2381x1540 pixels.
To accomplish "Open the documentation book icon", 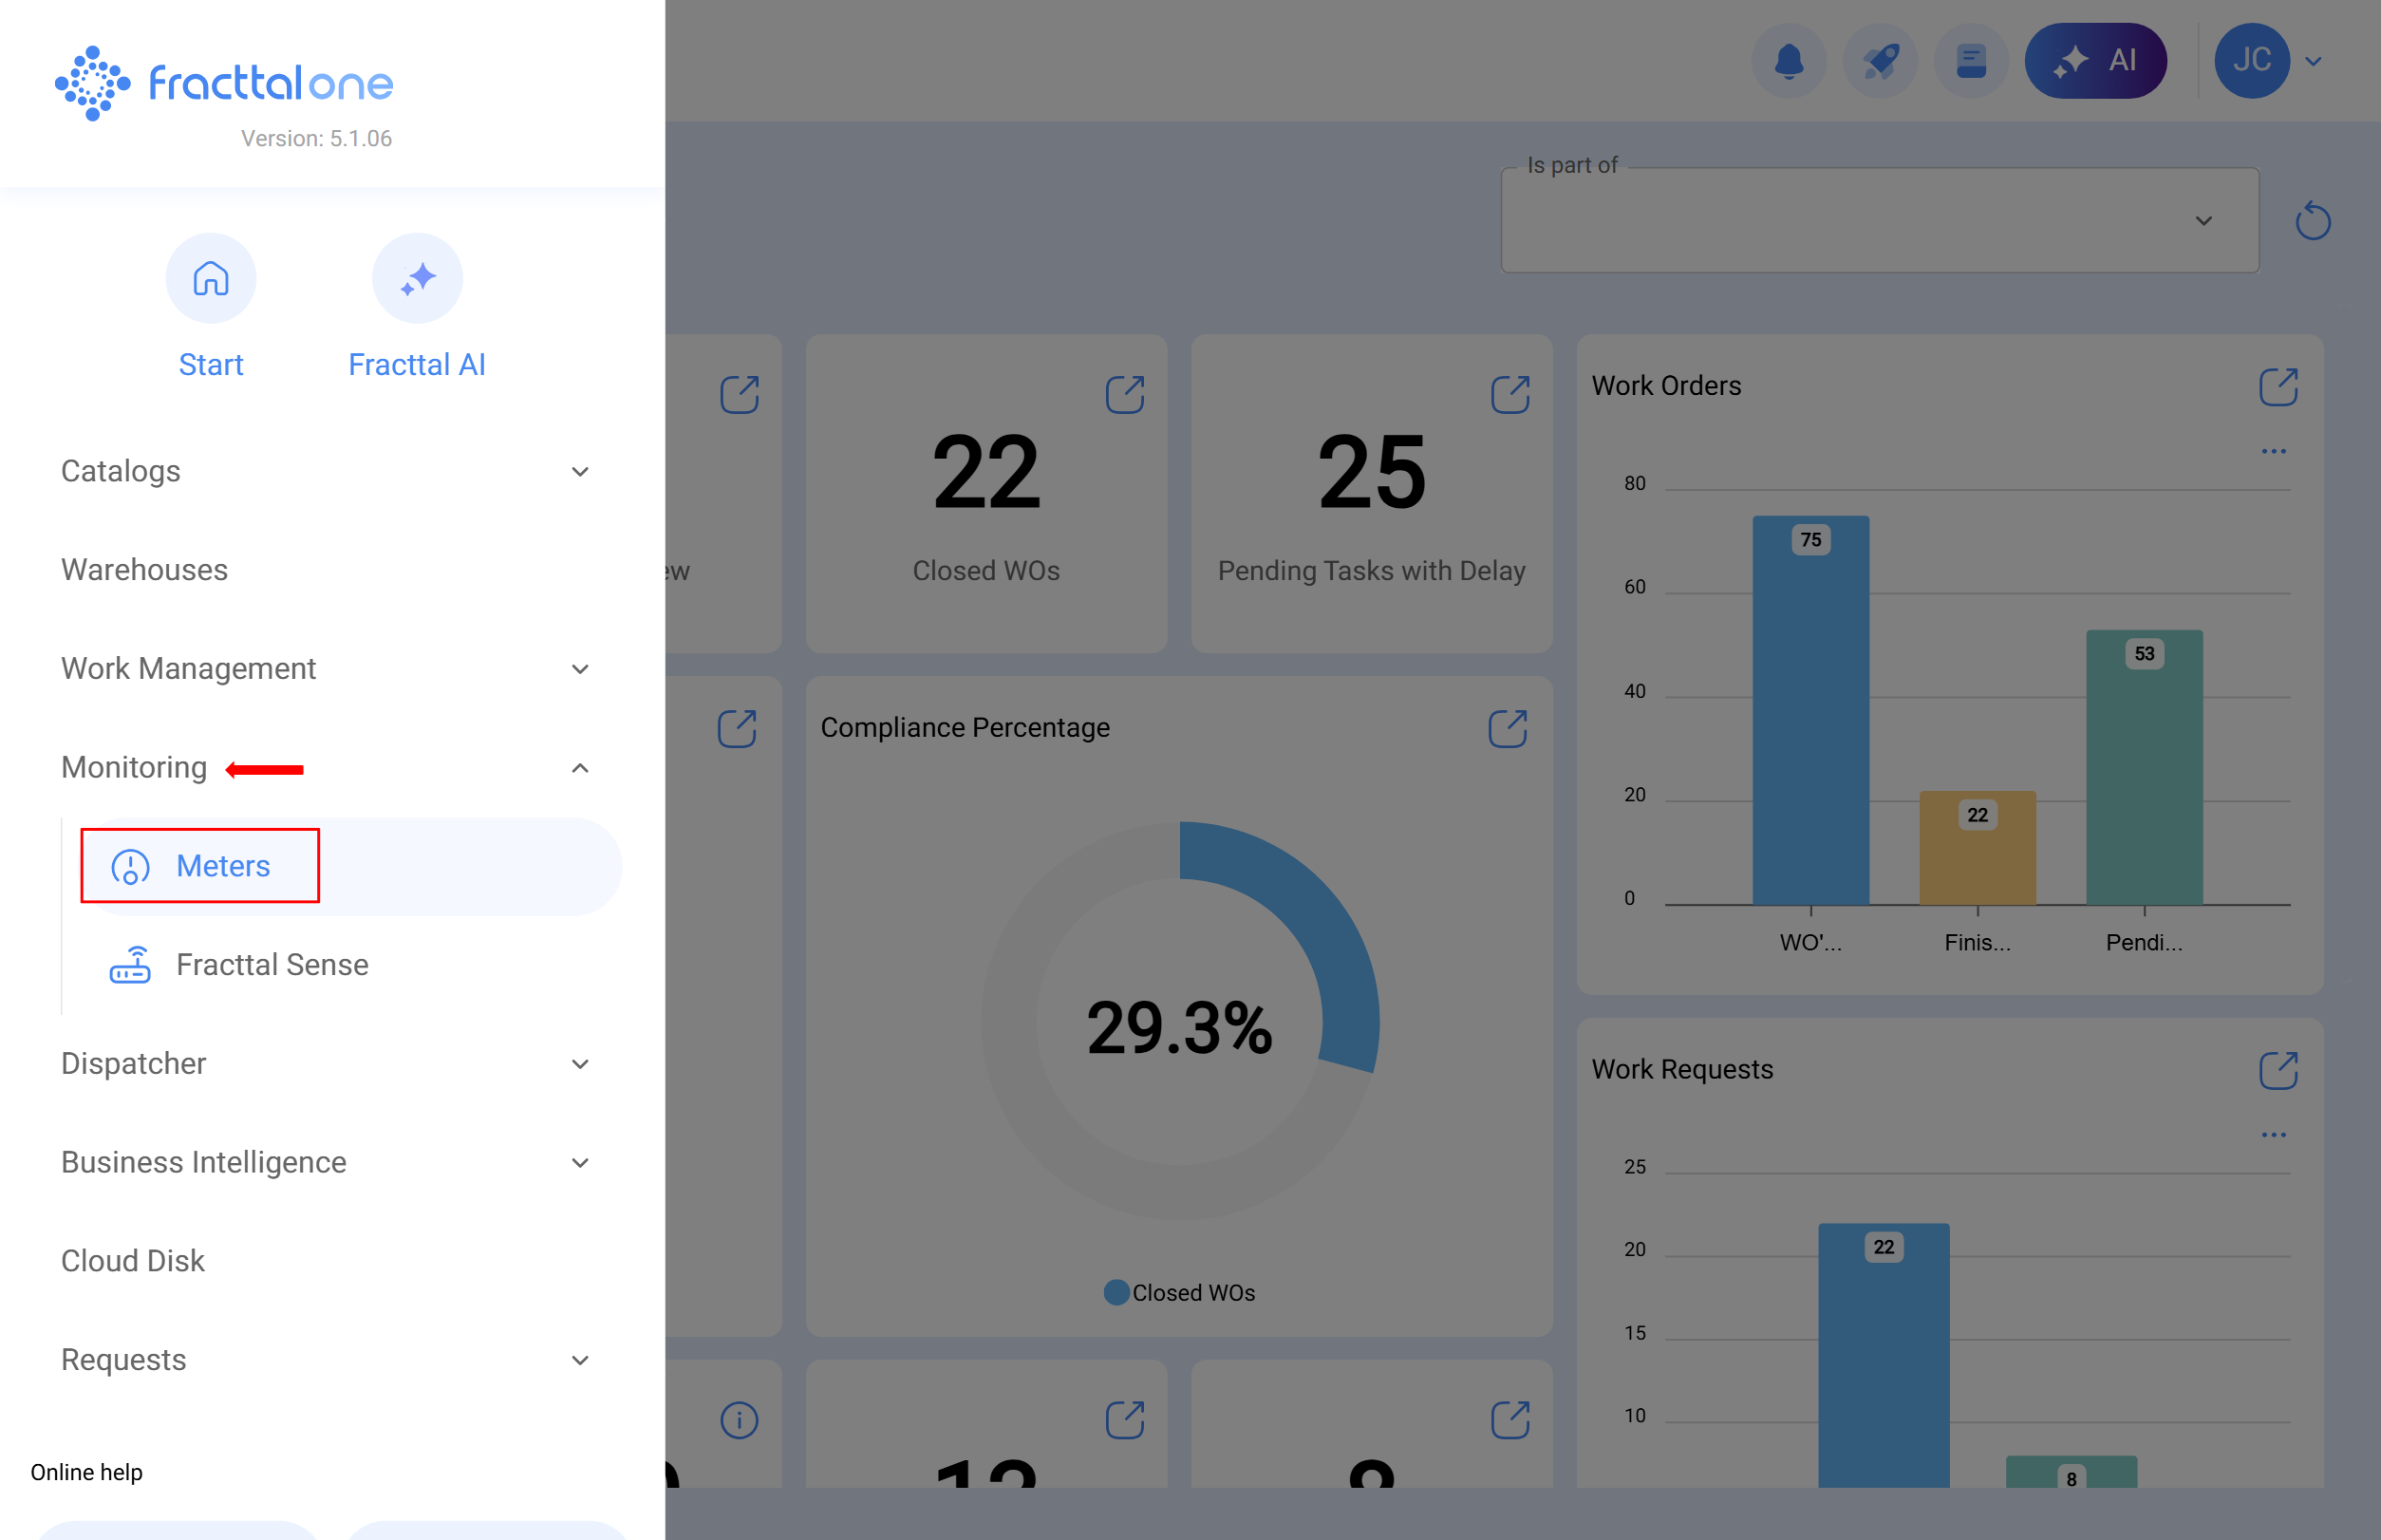I will pyautogui.click(x=1971, y=60).
